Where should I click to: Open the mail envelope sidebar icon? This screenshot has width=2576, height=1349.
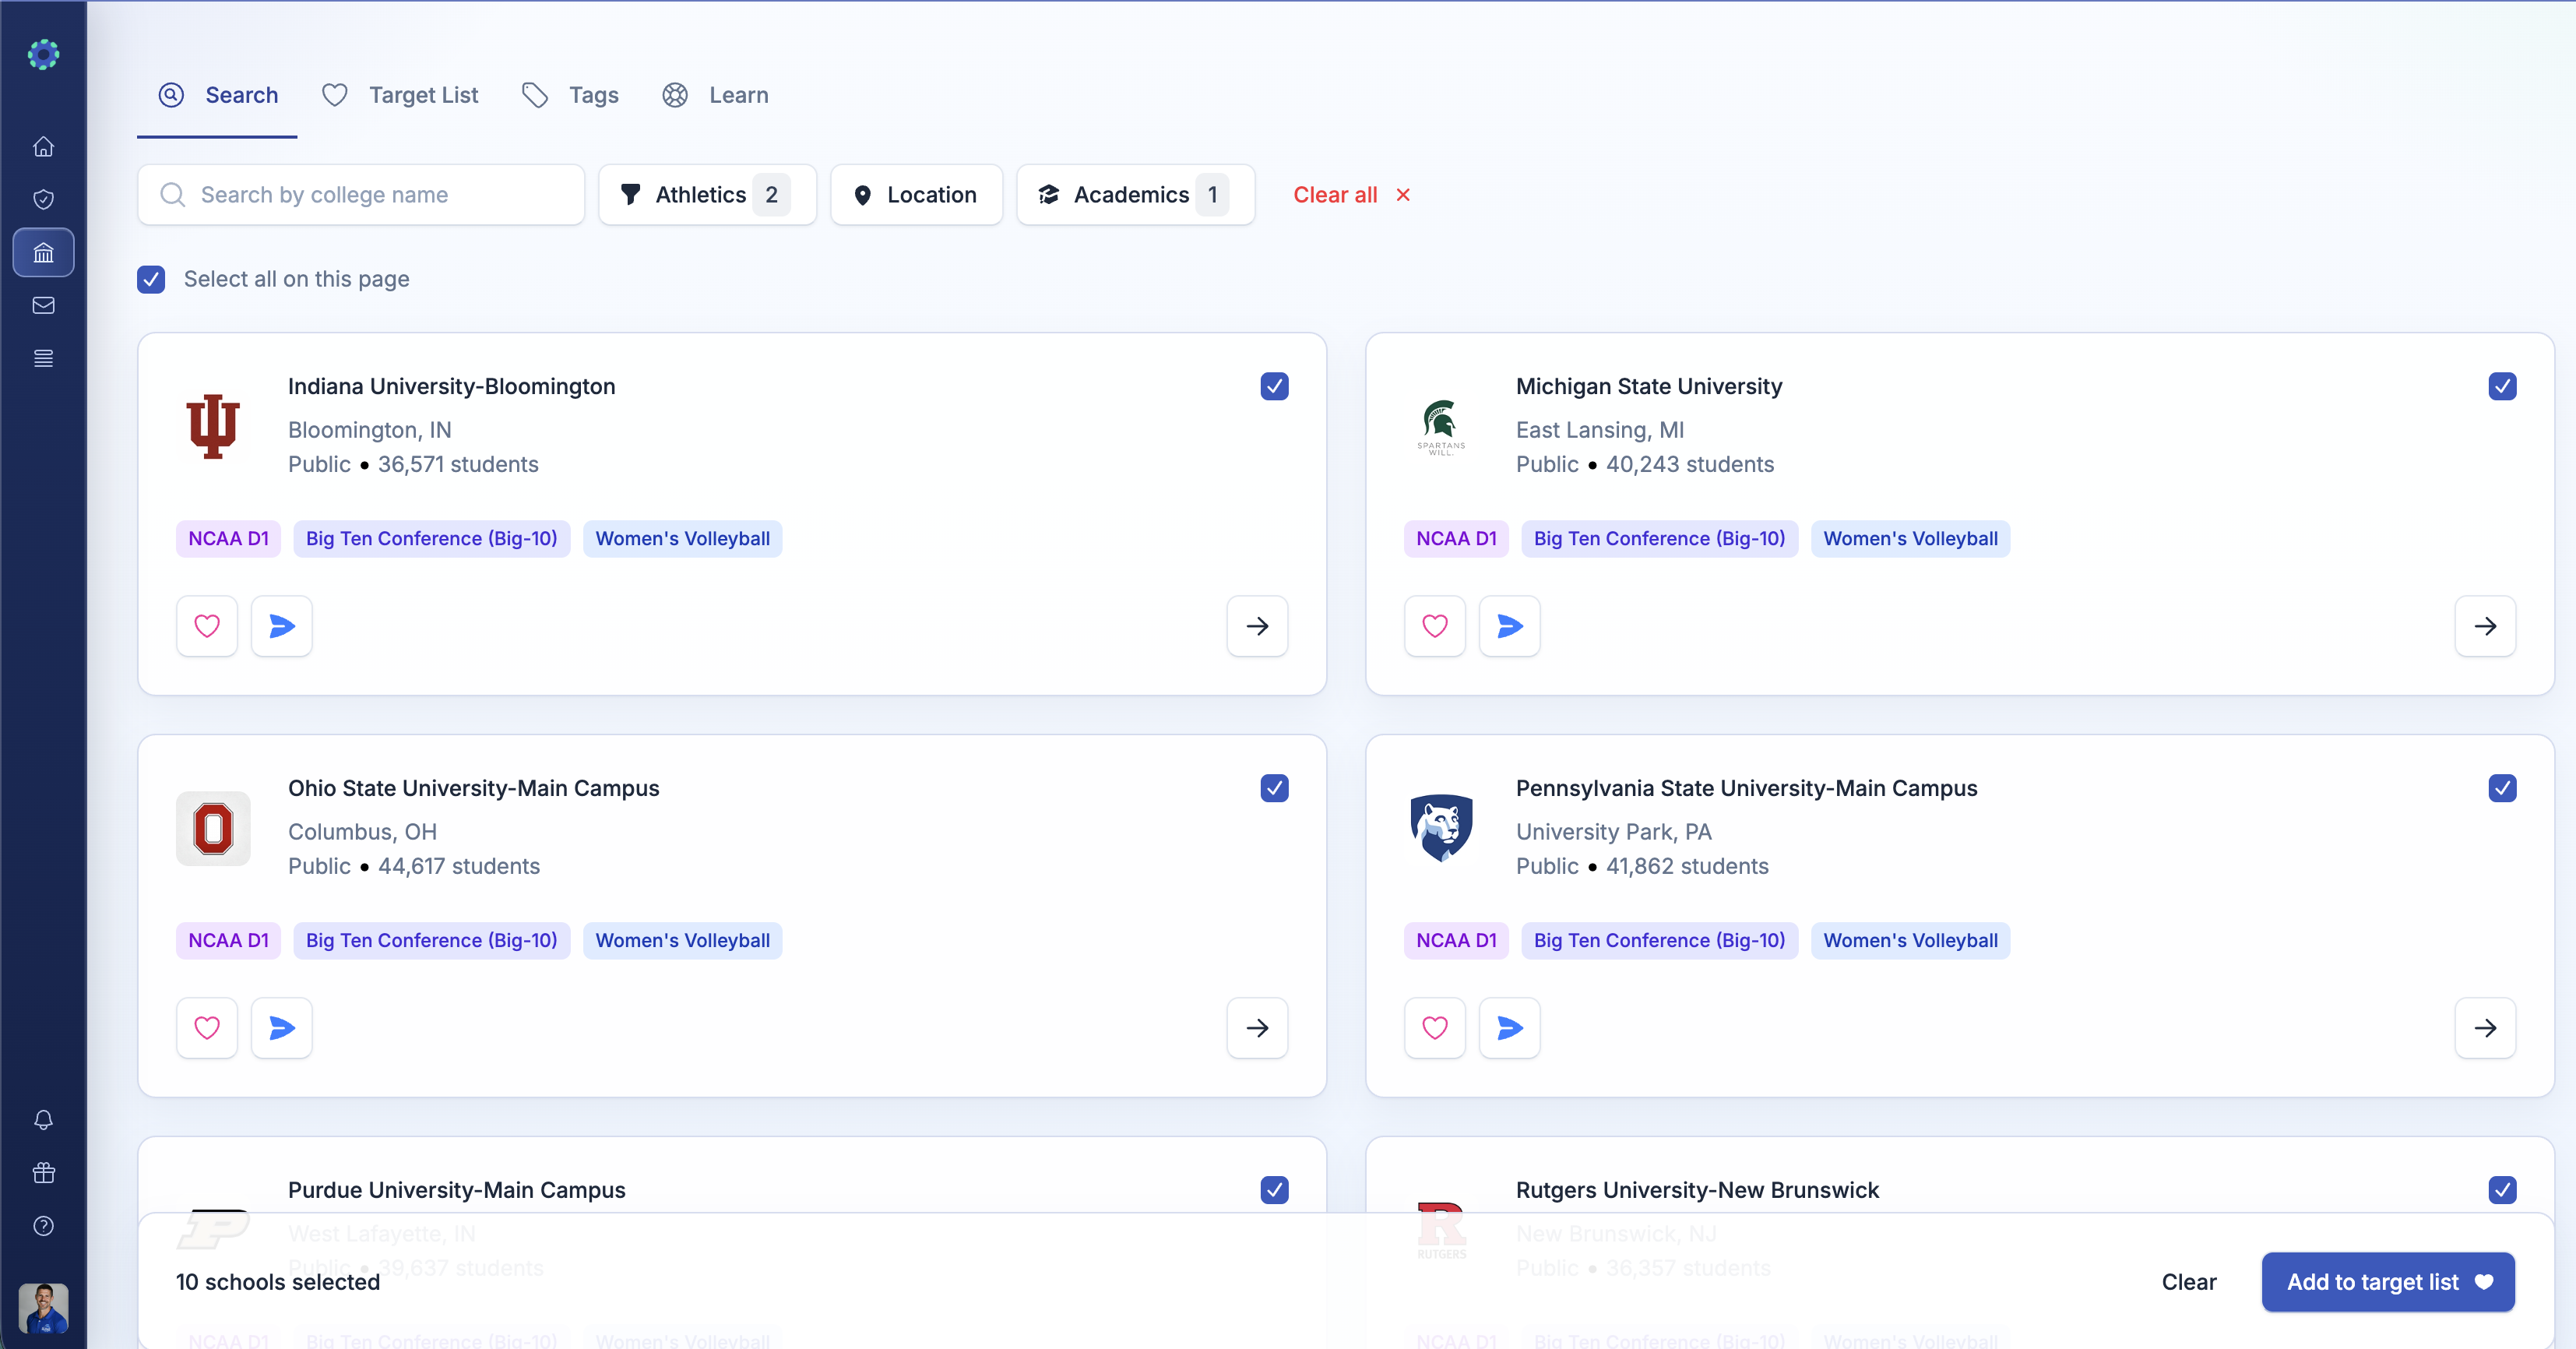click(x=43, y=306)
